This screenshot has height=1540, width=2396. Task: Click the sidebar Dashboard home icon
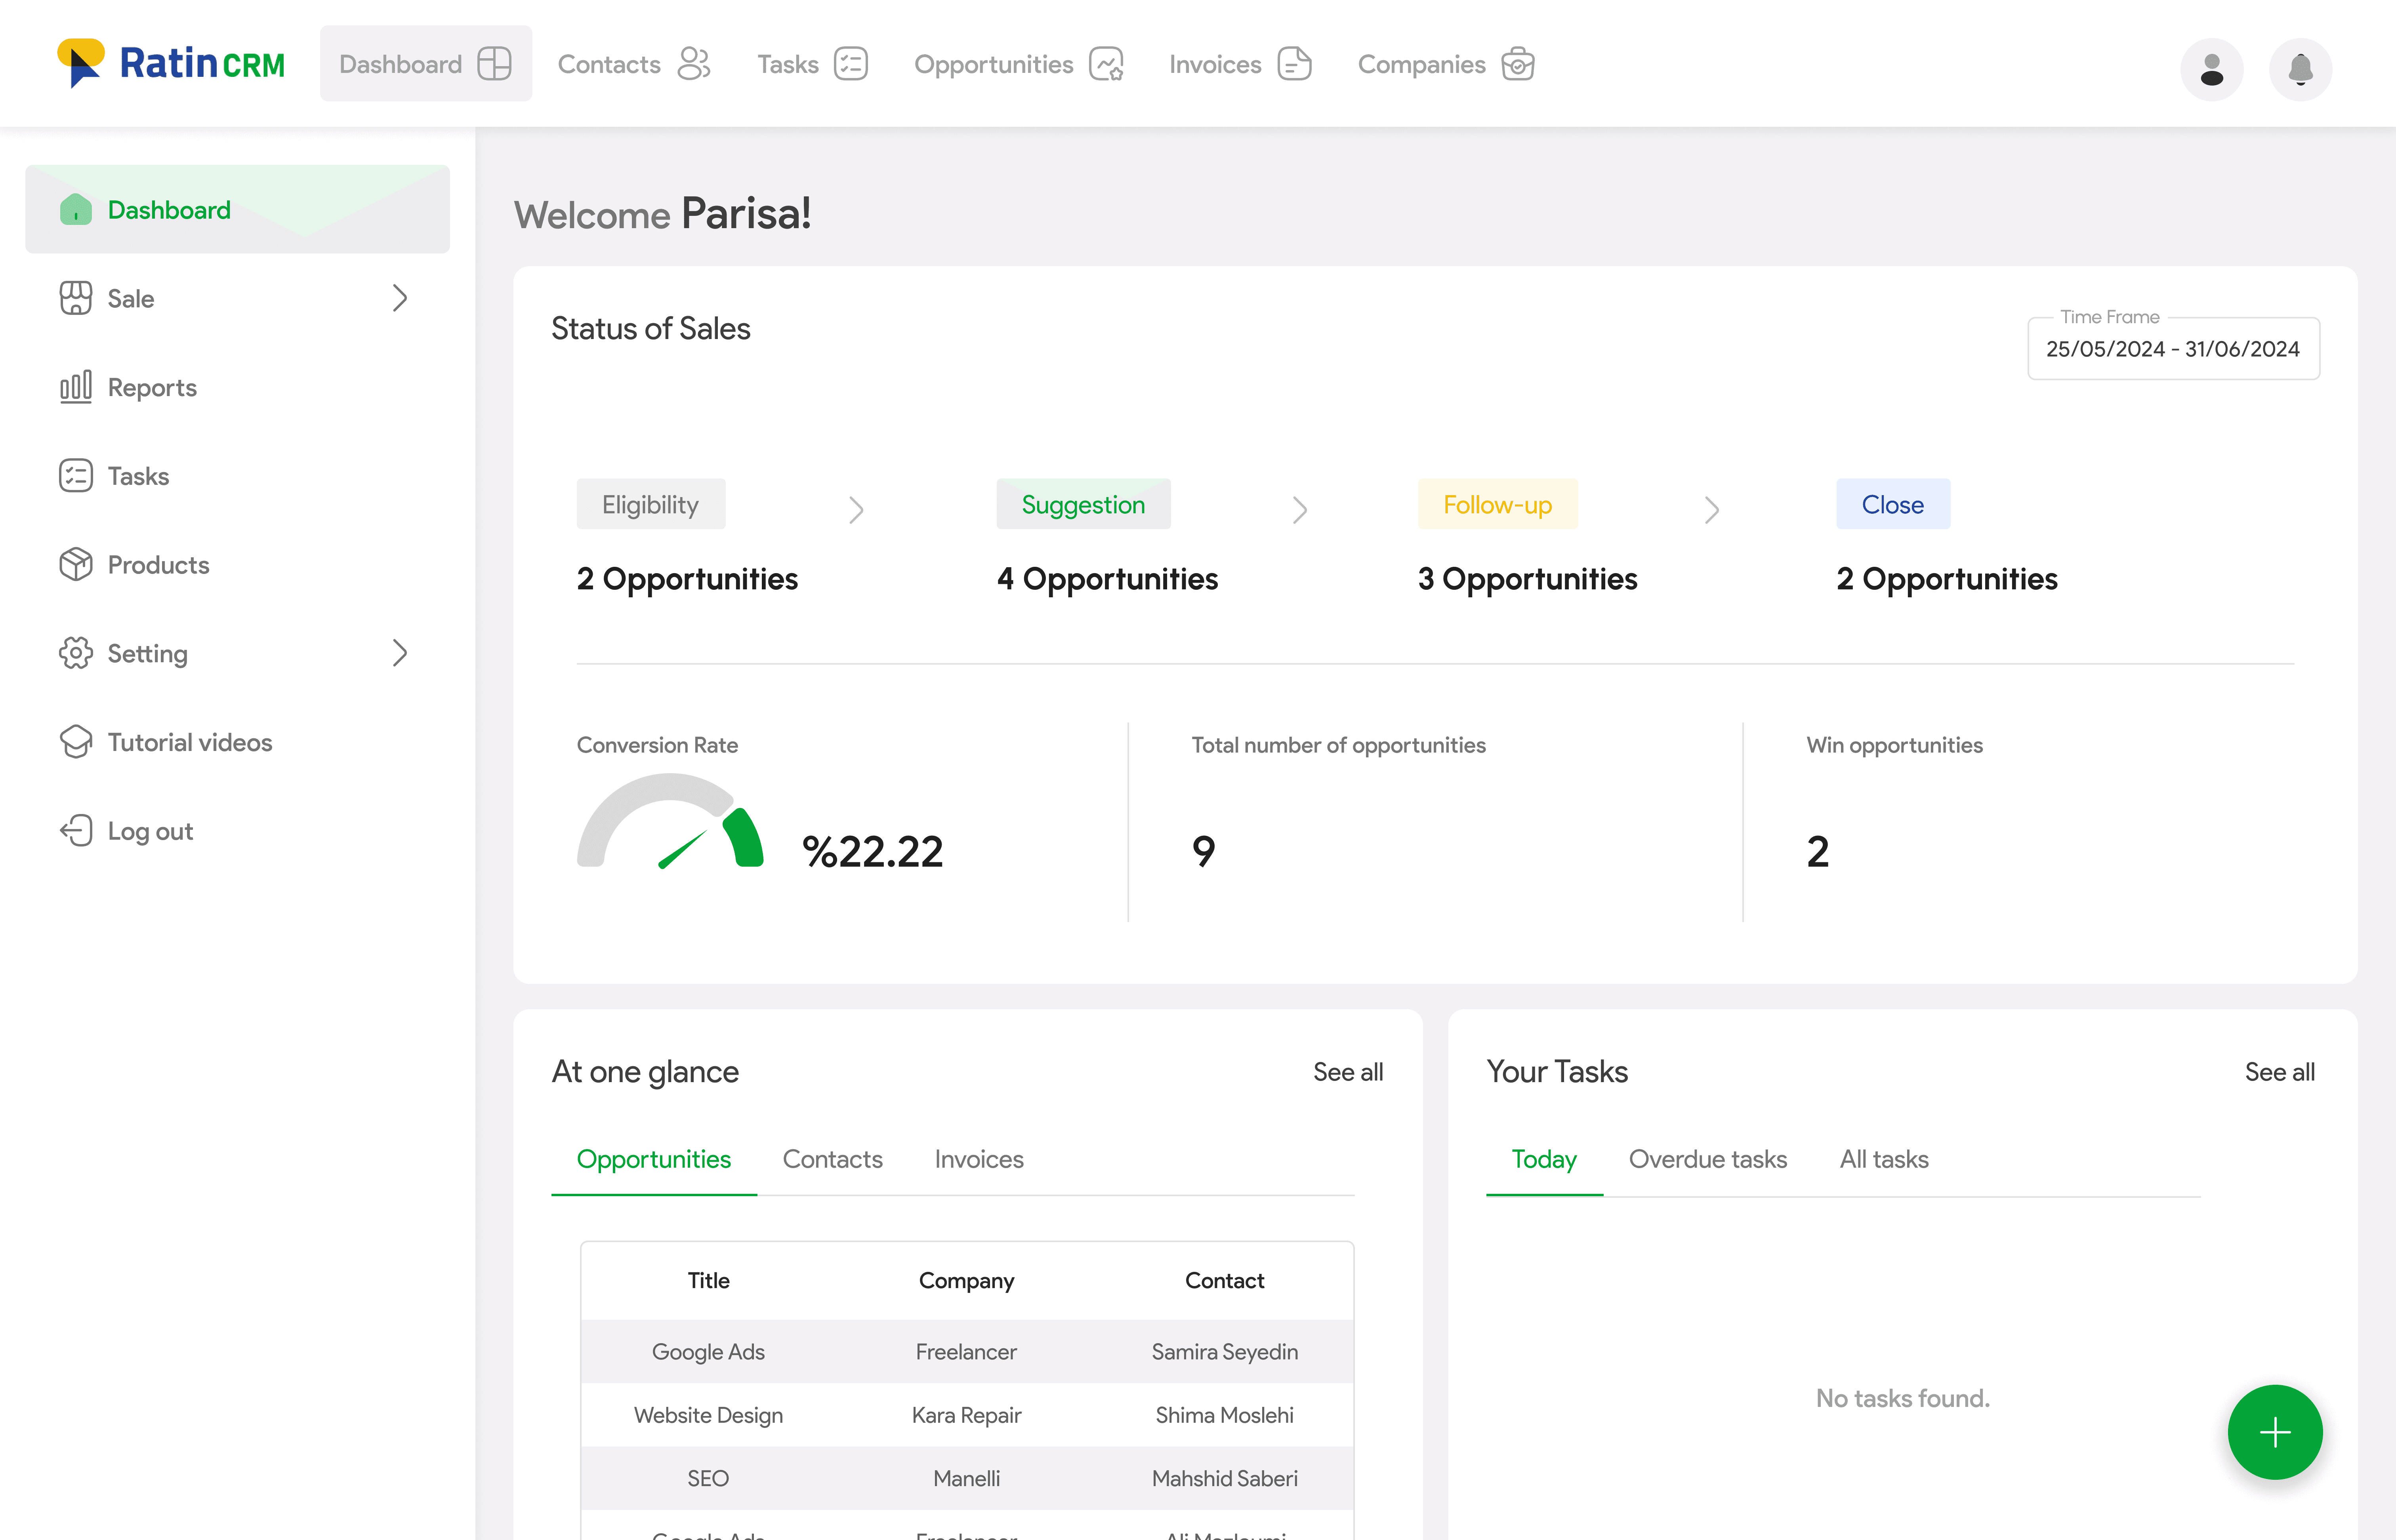coord(76,210)
